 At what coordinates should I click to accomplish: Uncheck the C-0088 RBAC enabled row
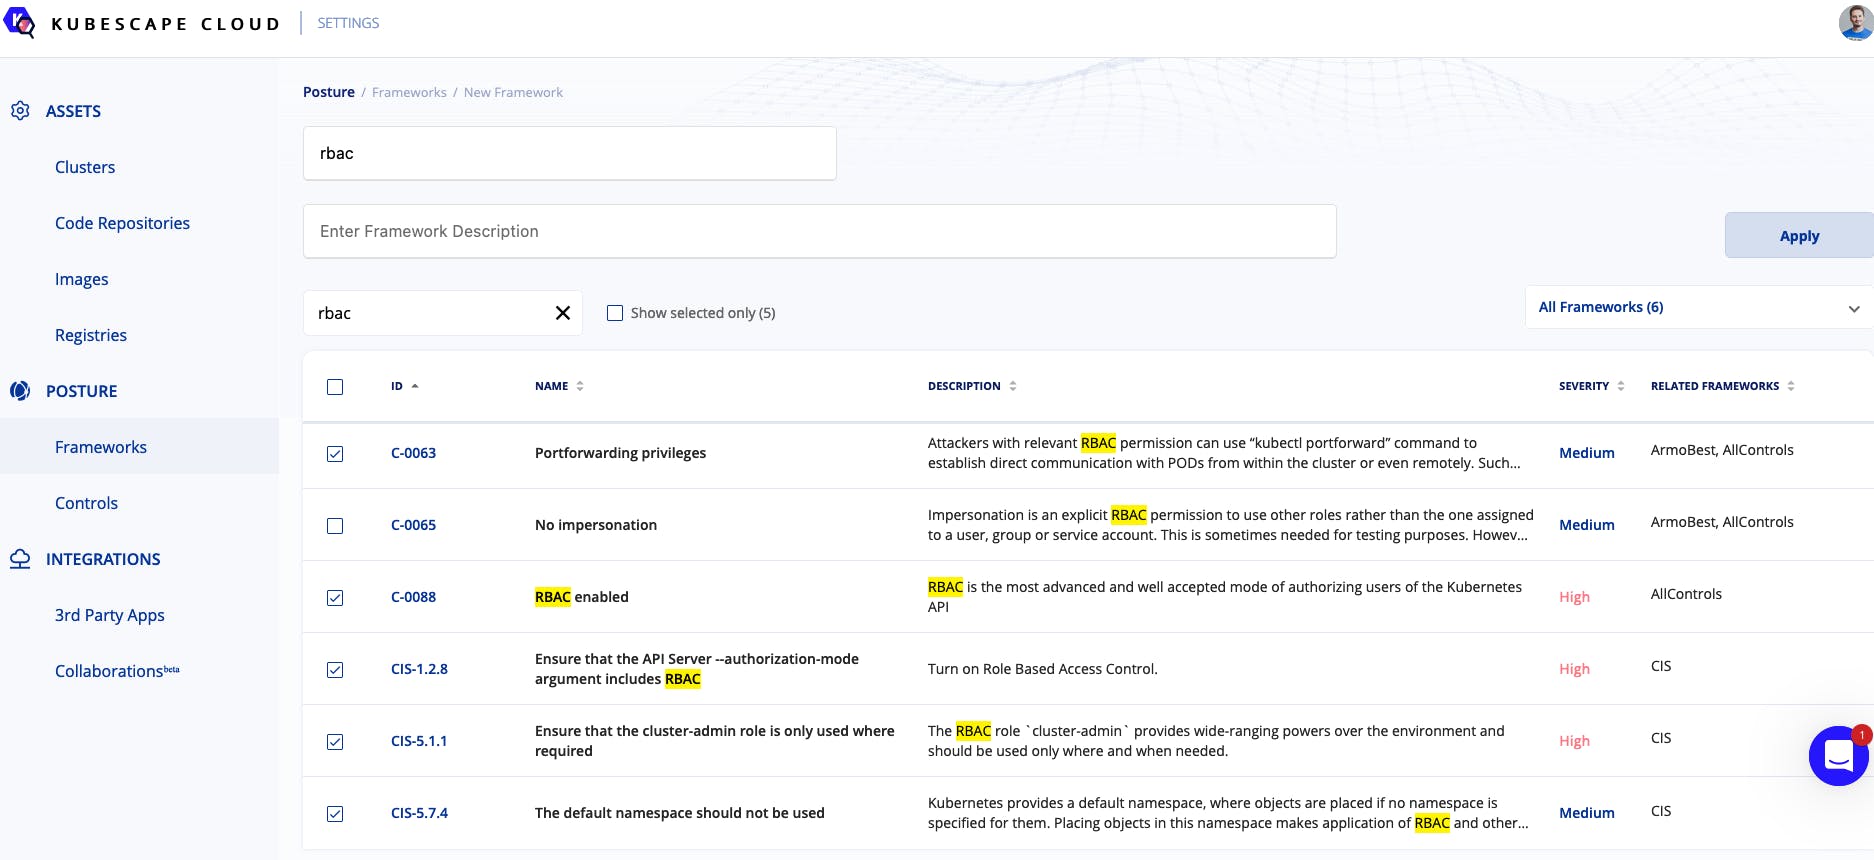pos(335,598)
